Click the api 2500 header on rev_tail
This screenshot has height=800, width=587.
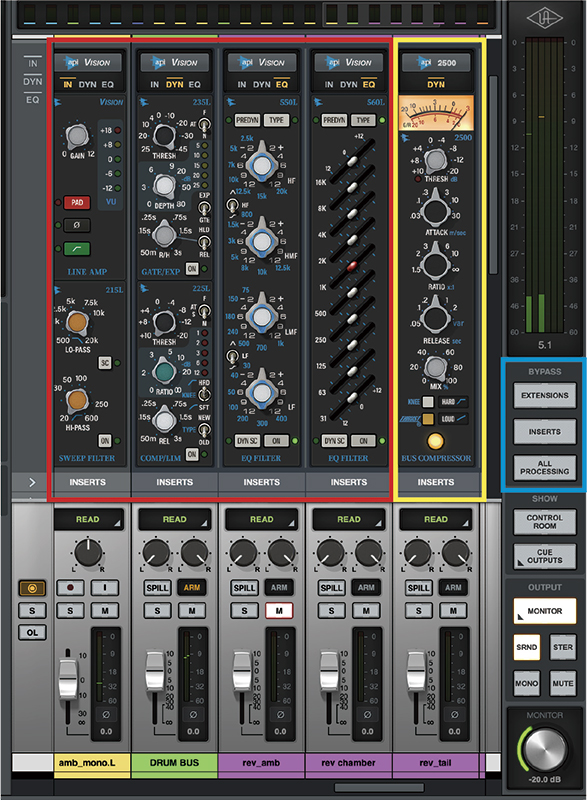point(436,63)
